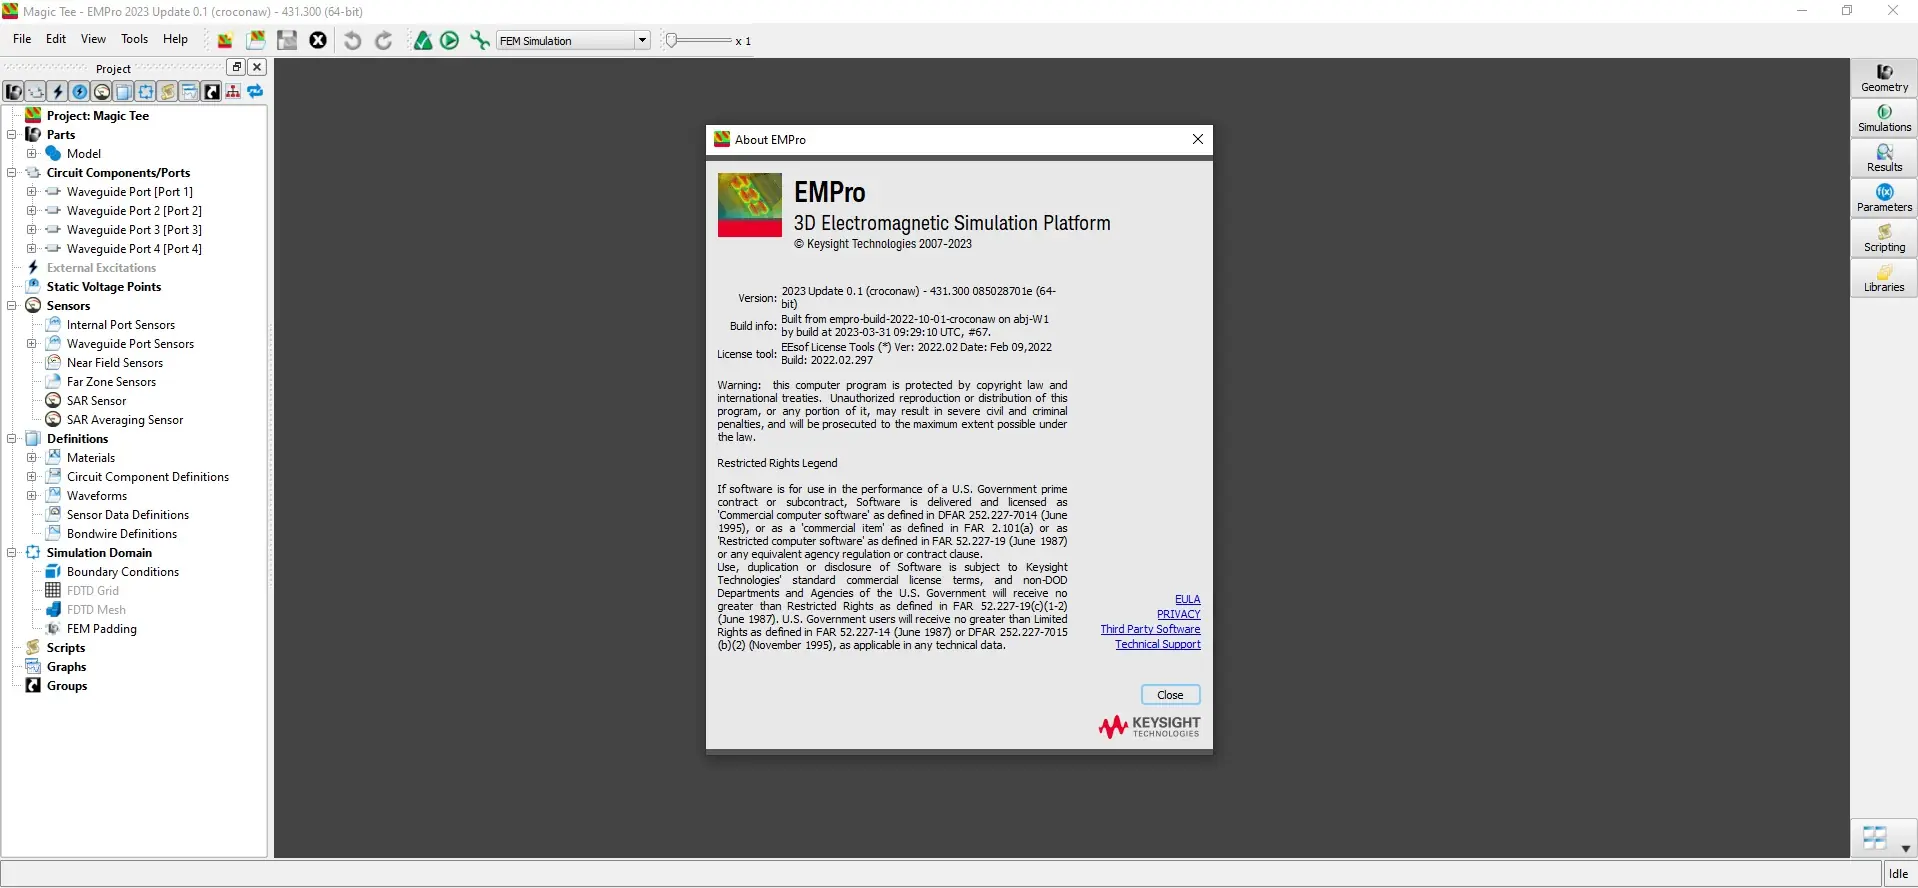Open the Help menu
The image size is (1918, 888).
point(175,39)
